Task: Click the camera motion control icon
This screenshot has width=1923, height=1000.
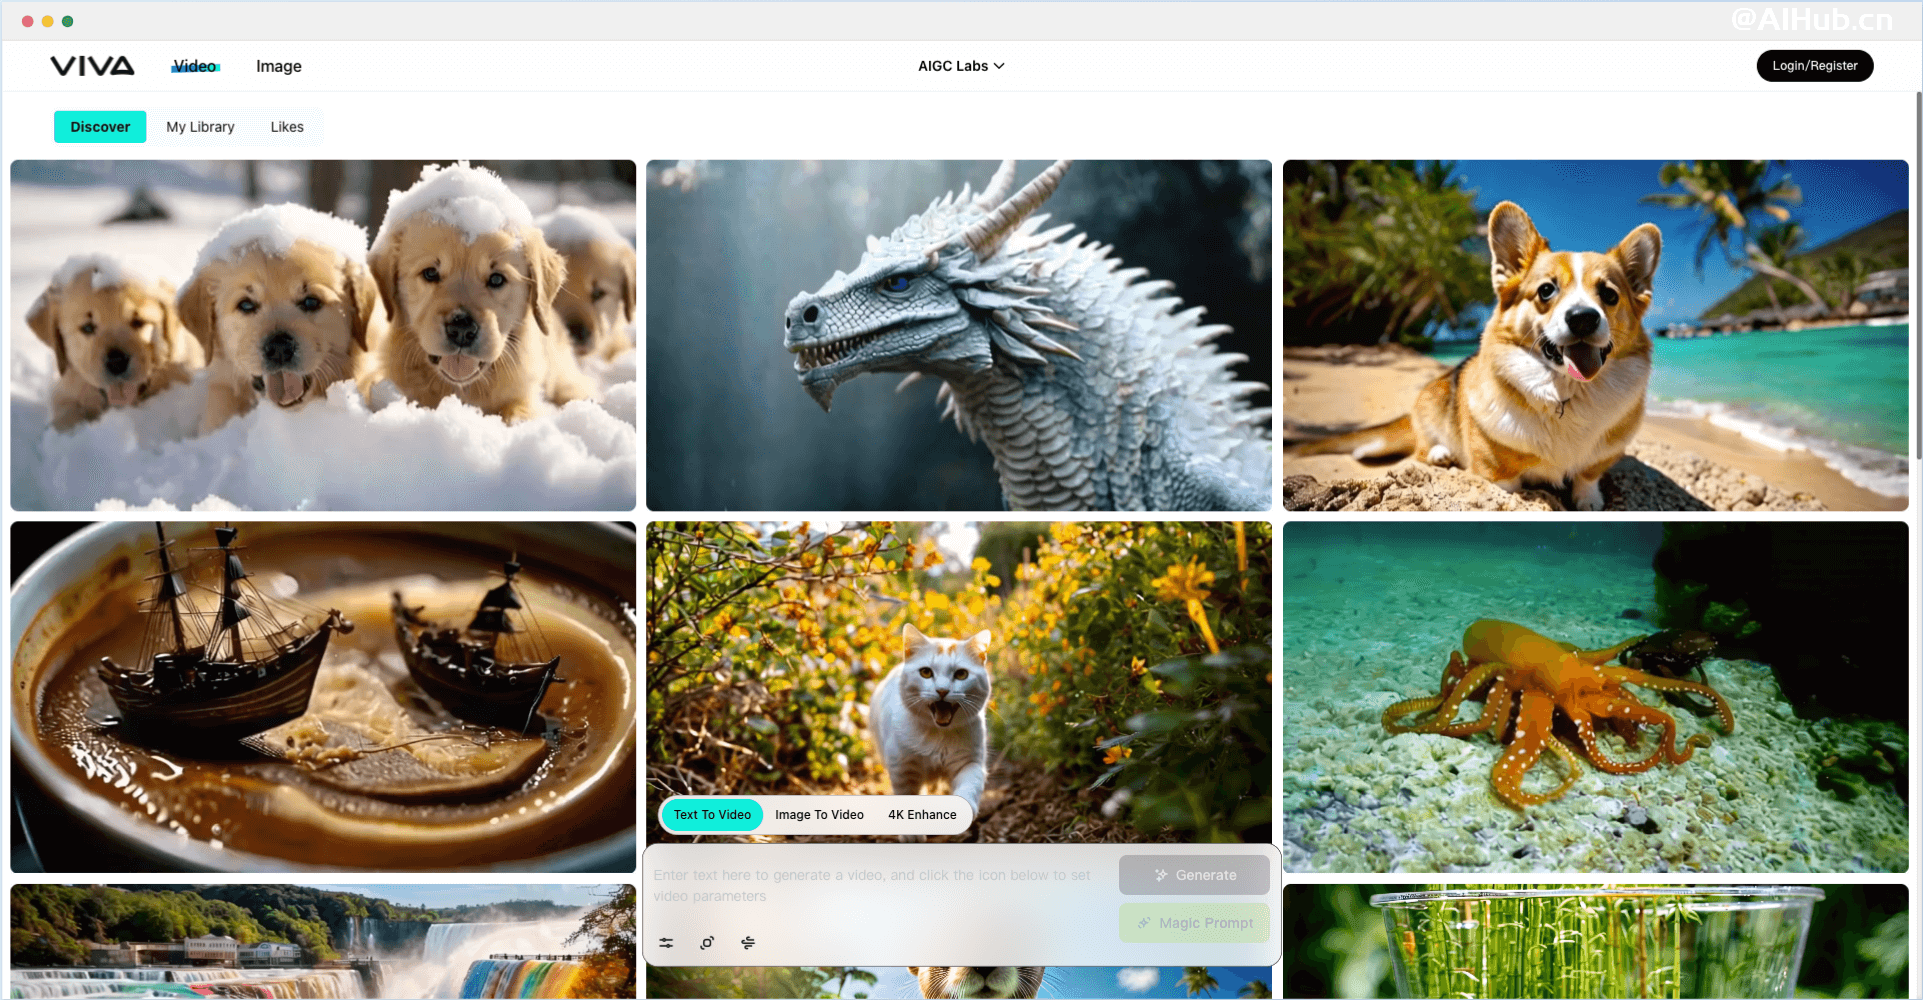Action: tap(707, 943)
